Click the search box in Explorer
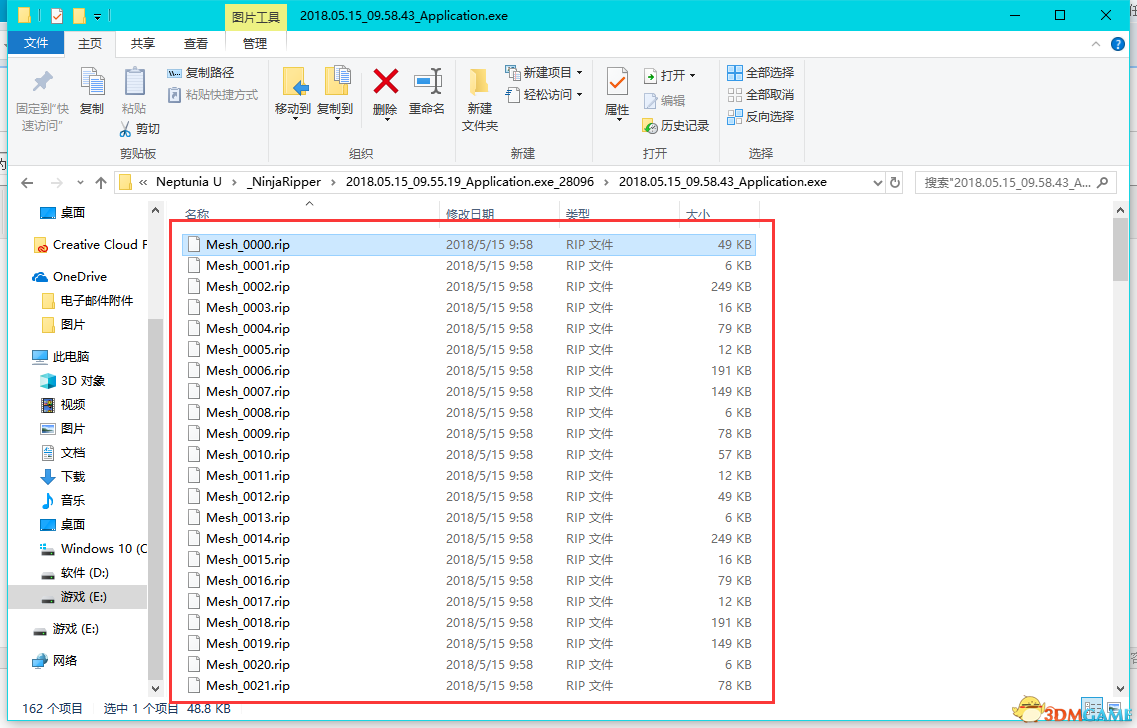Viewport: 1137px width, 728px height. (1010, 183)
